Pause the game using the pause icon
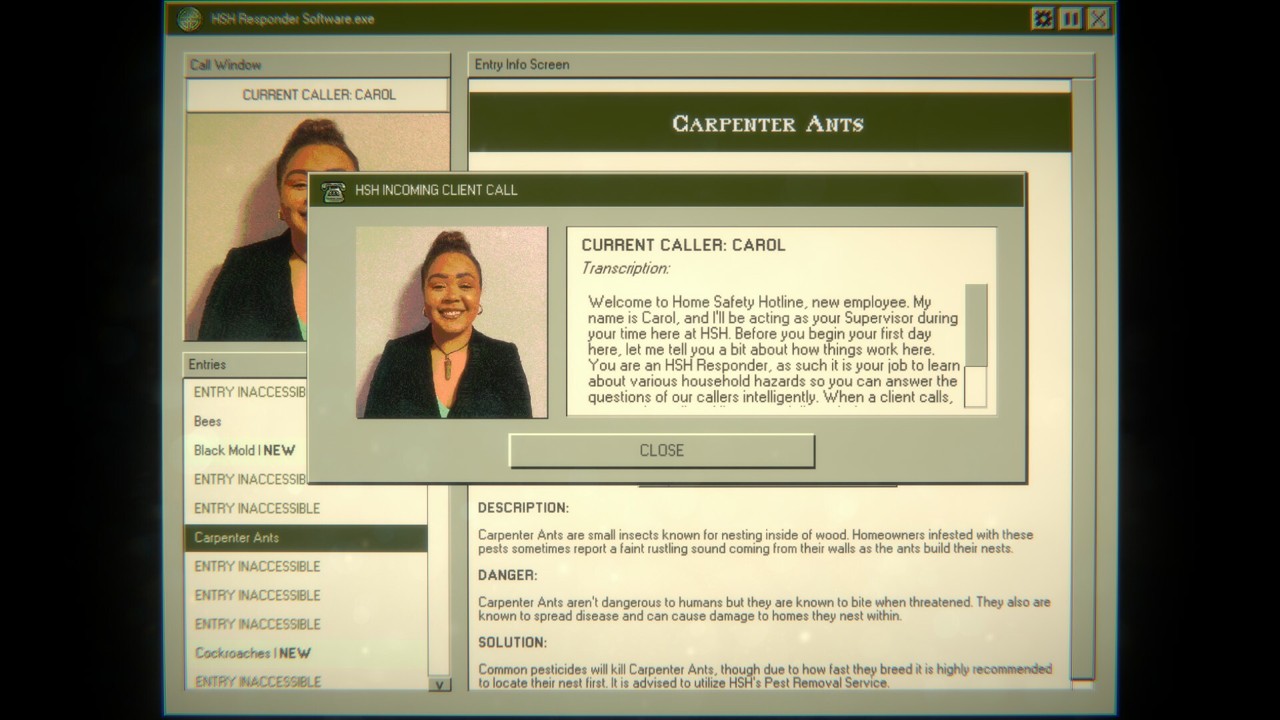Image resolution: width=1280 pixels, height=720 pixels. click(1069, 18)
